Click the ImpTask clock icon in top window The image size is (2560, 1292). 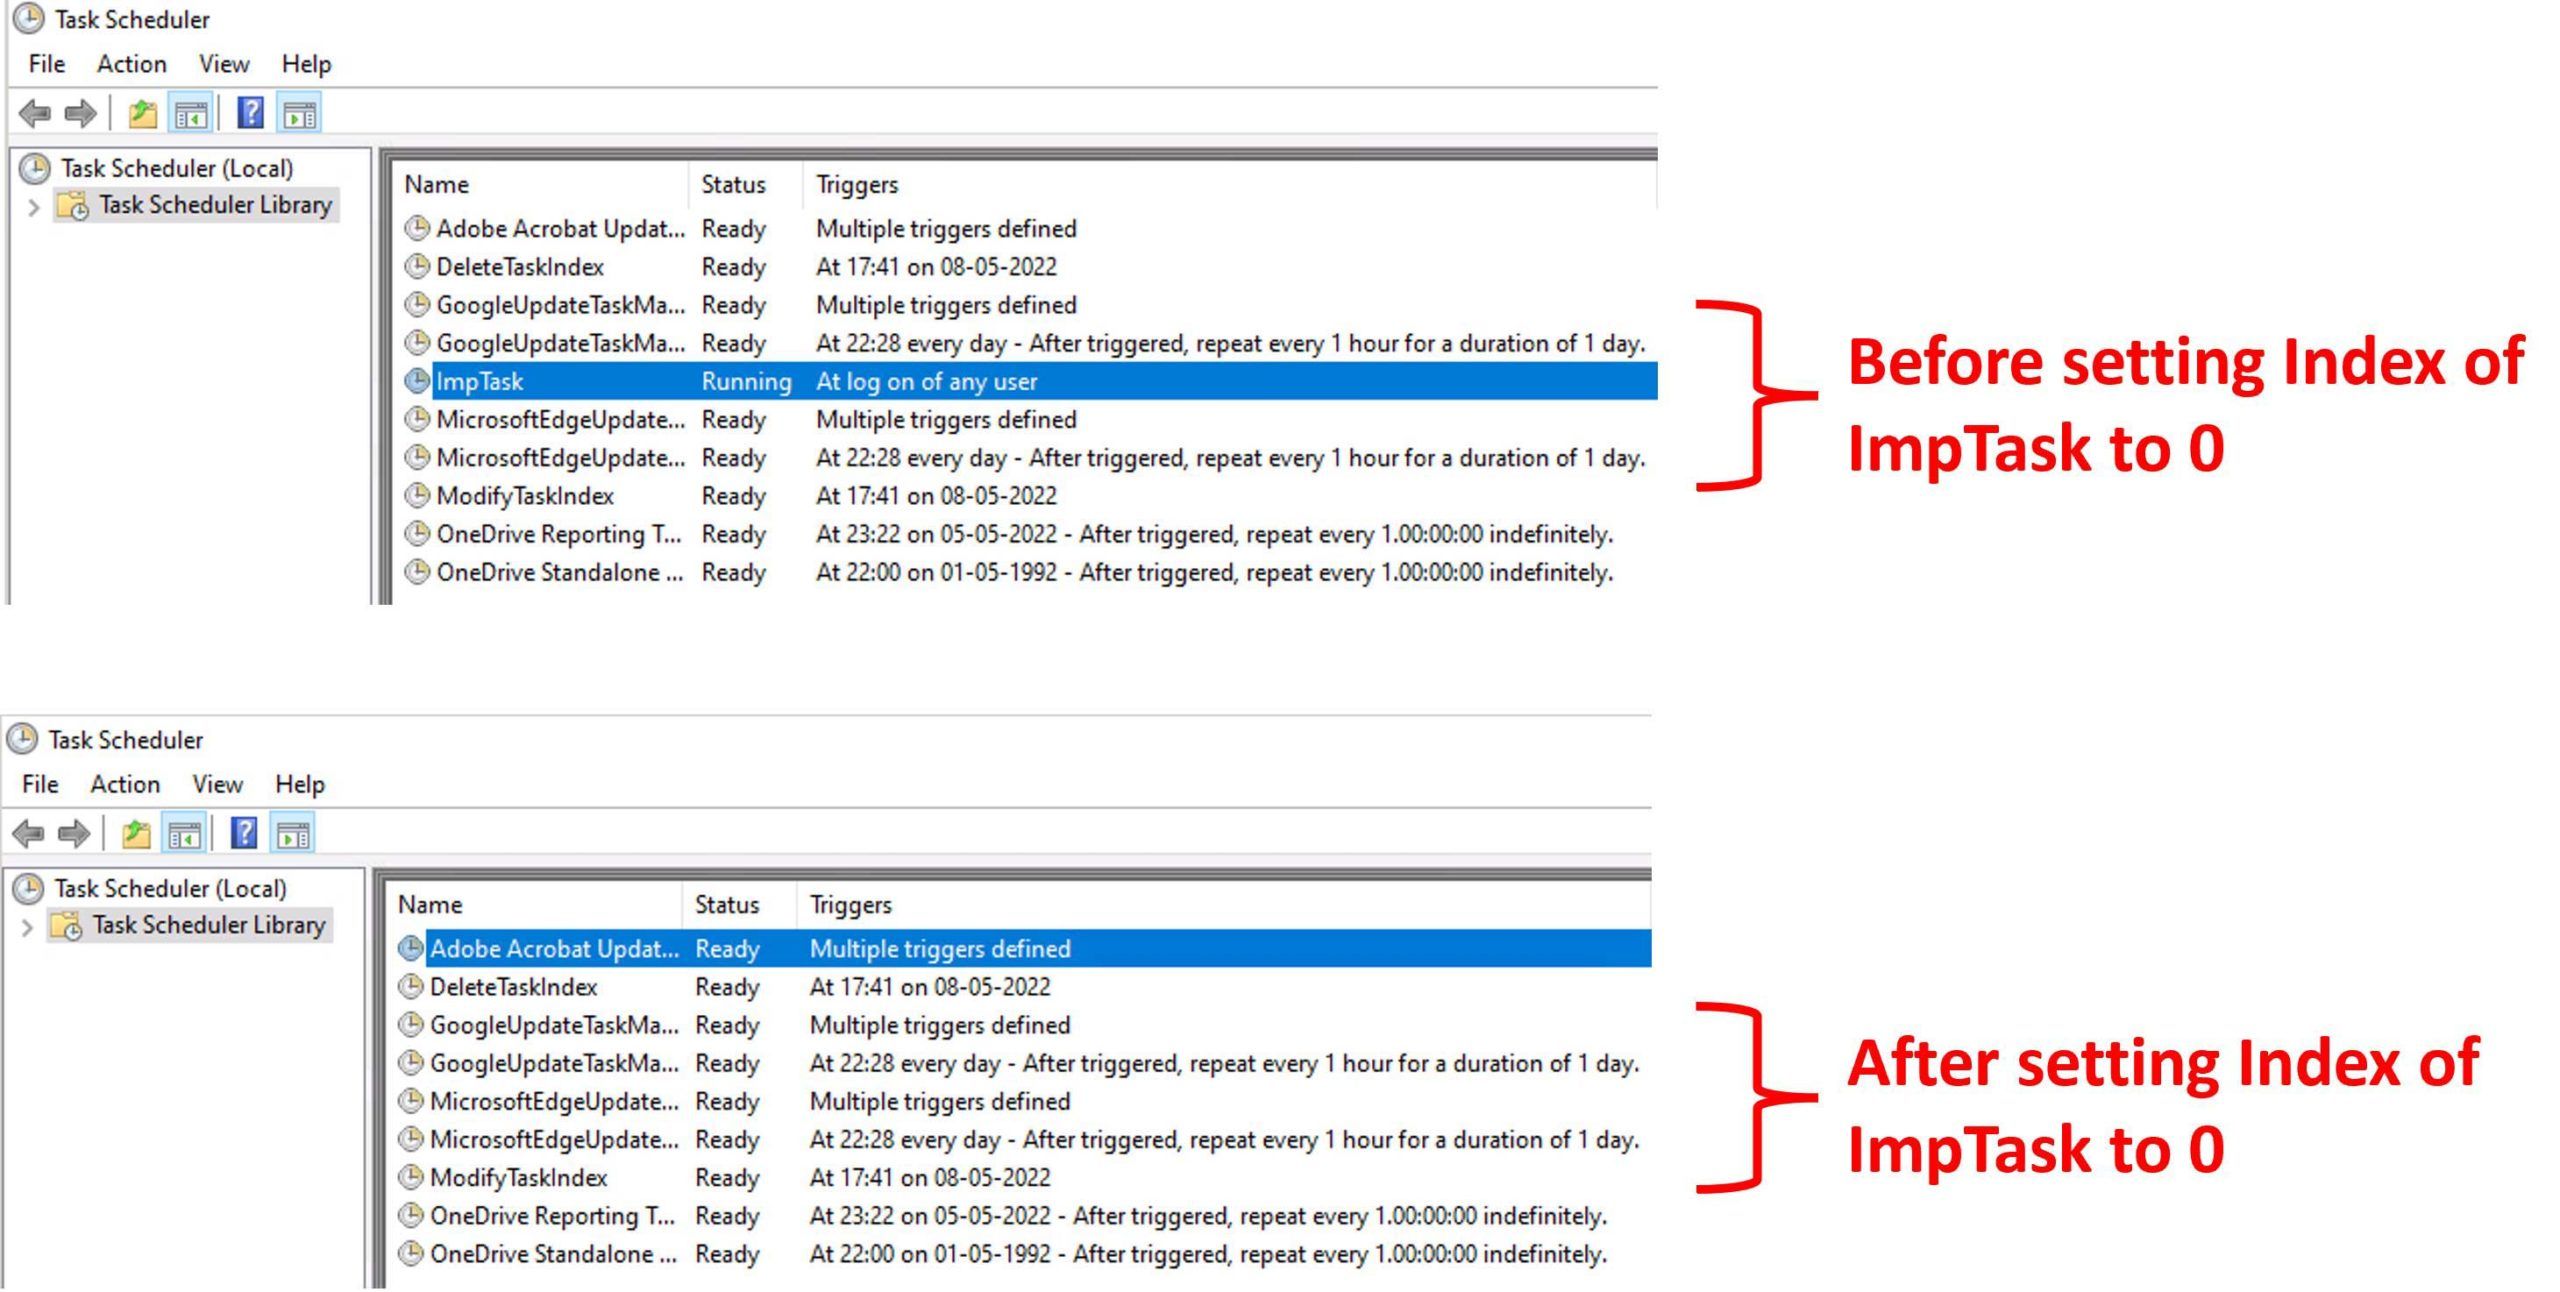coord(417,381)
